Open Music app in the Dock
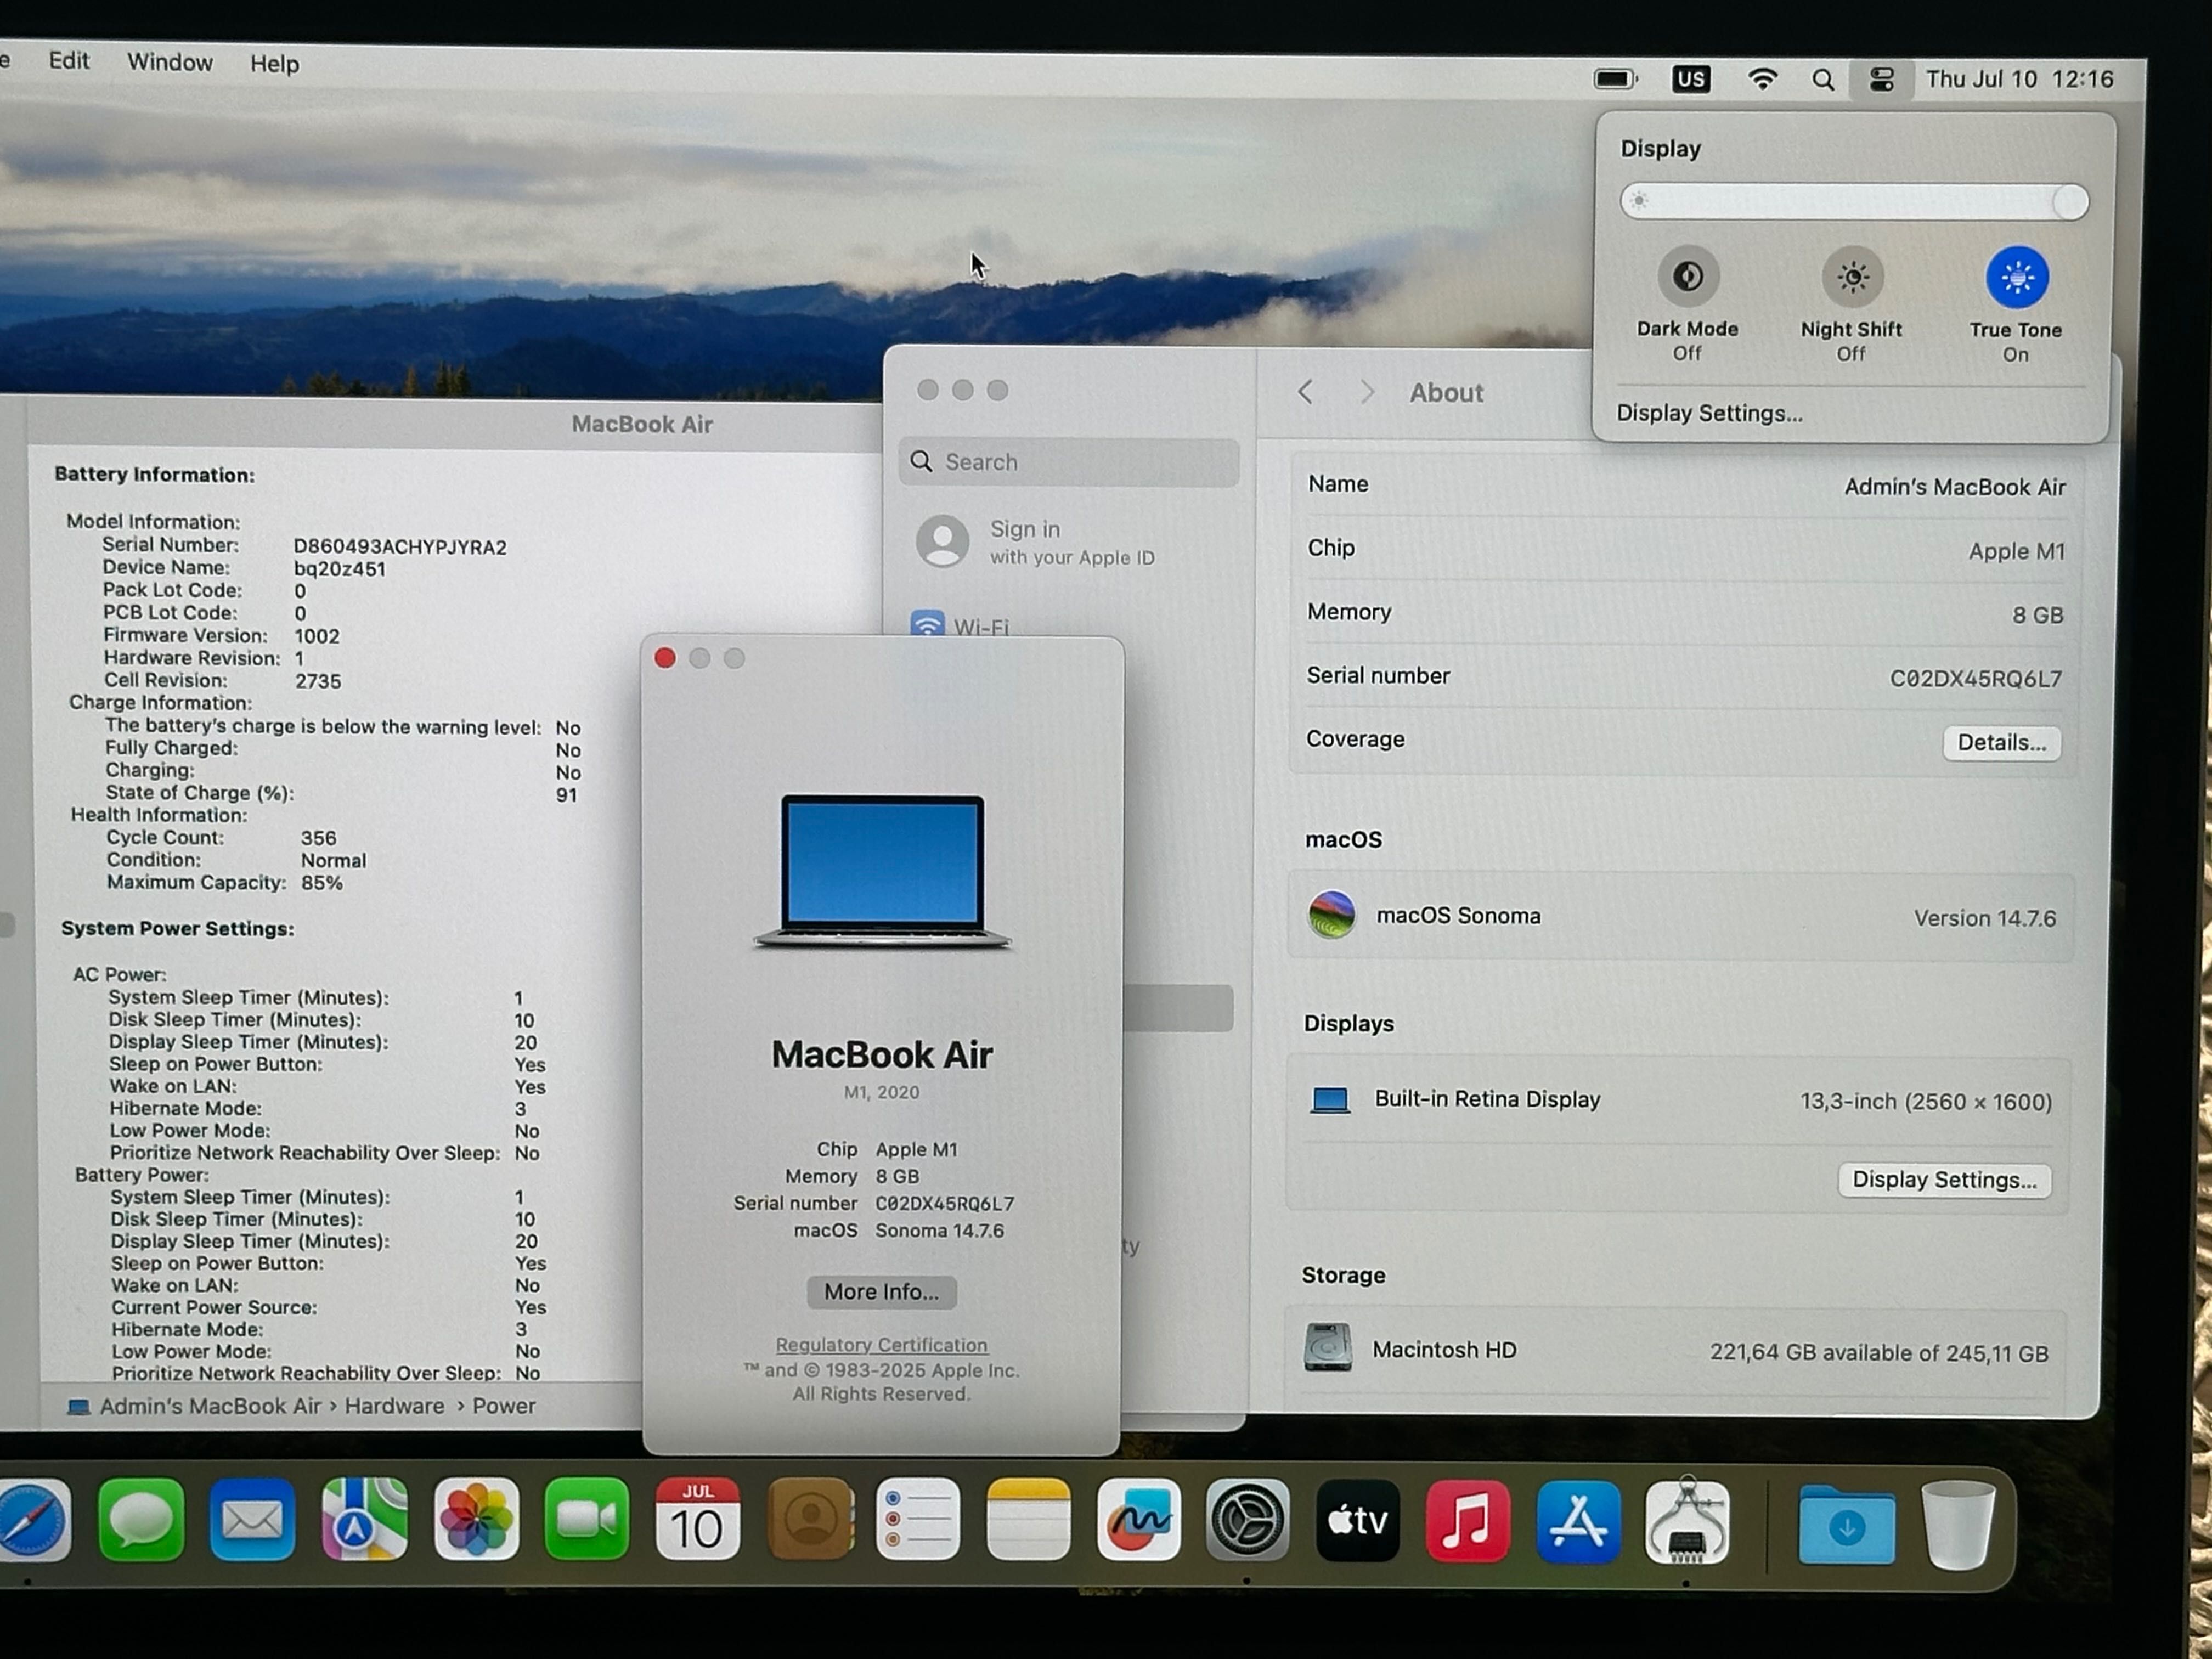This screenshot has height=1659, width=2212. 1468,1521
